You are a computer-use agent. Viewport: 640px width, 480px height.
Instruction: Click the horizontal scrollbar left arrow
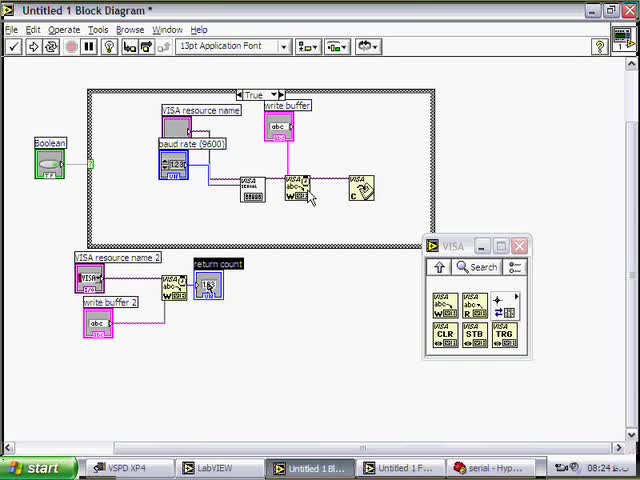(9, 448)
